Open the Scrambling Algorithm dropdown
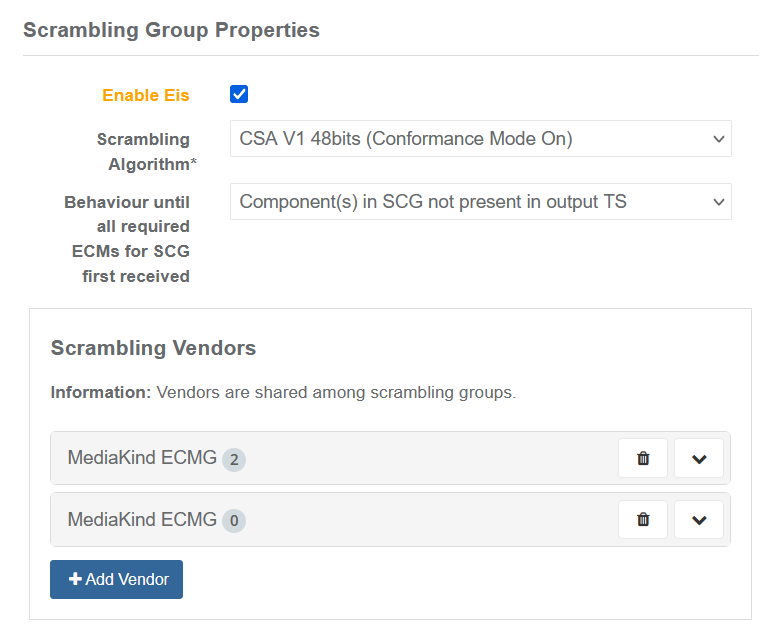The height and width of the screenshot is (639, 779). [480, 139]
